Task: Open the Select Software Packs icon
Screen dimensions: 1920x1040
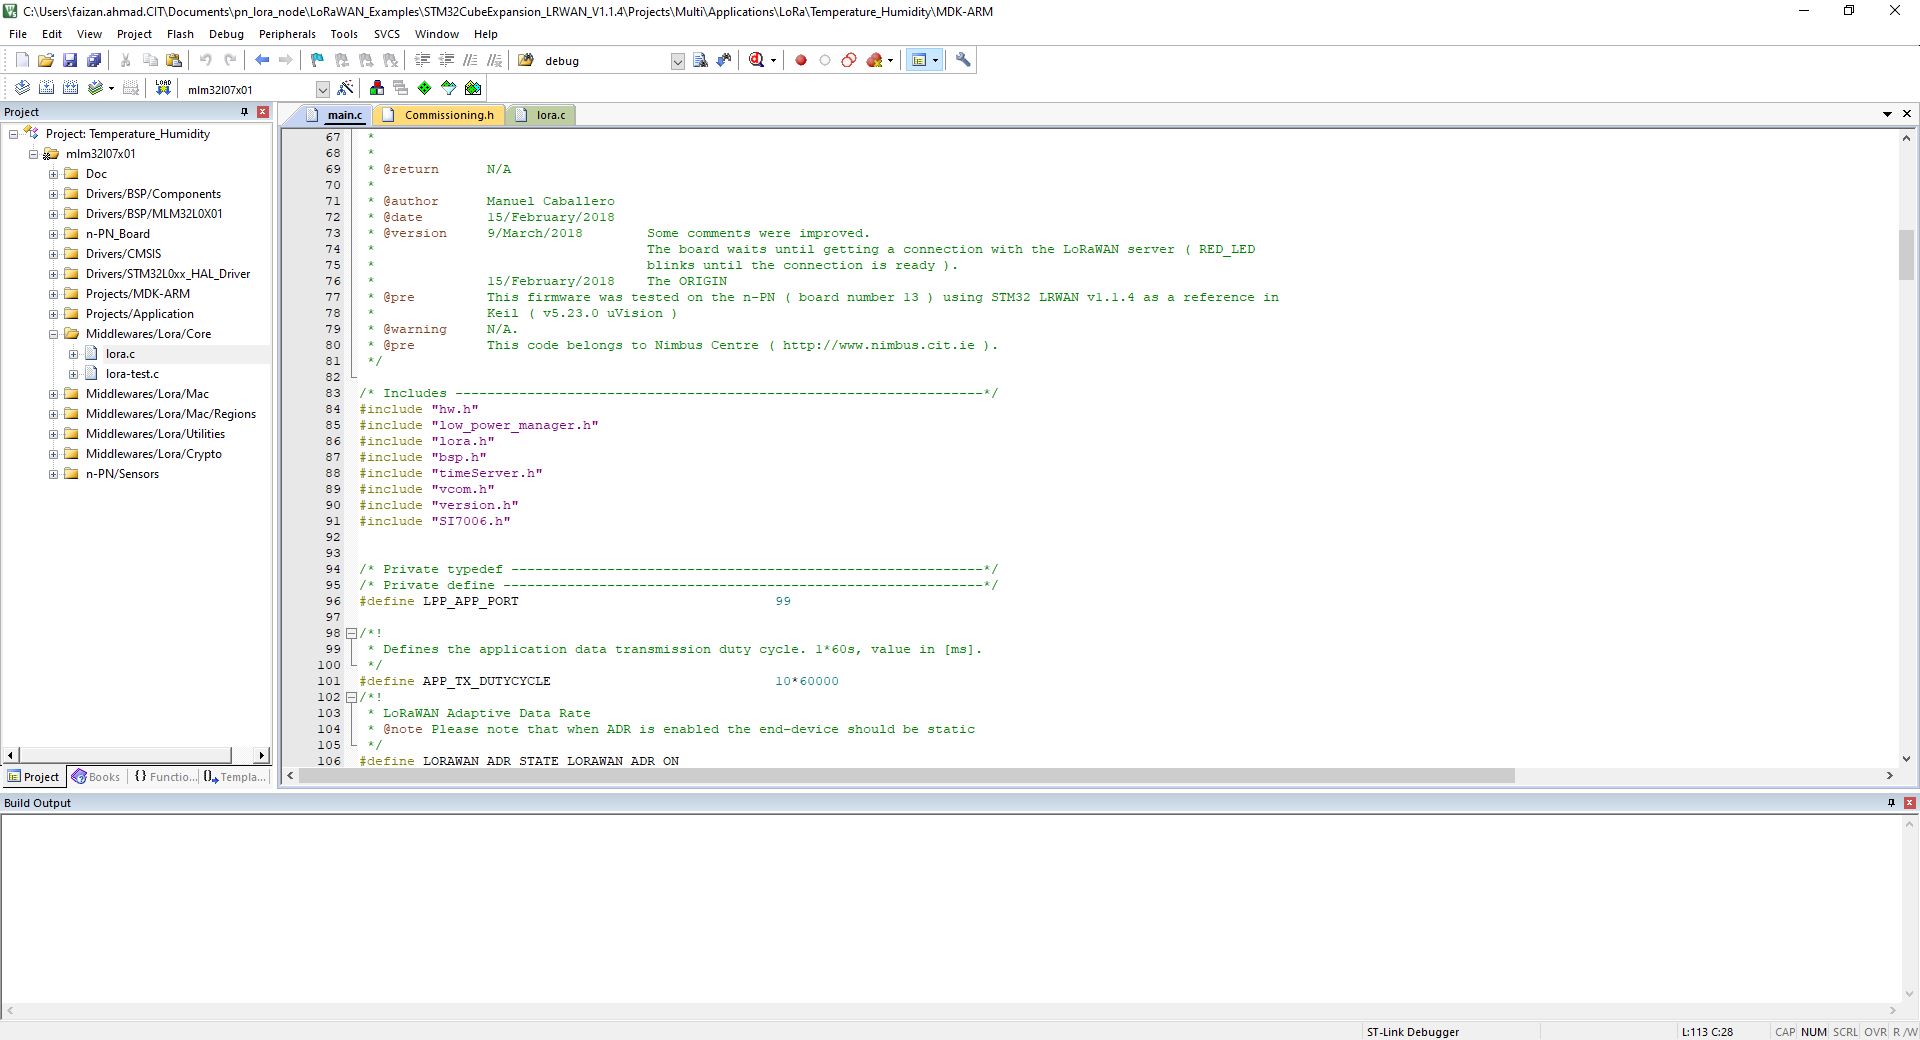Action: pos(448,89)
